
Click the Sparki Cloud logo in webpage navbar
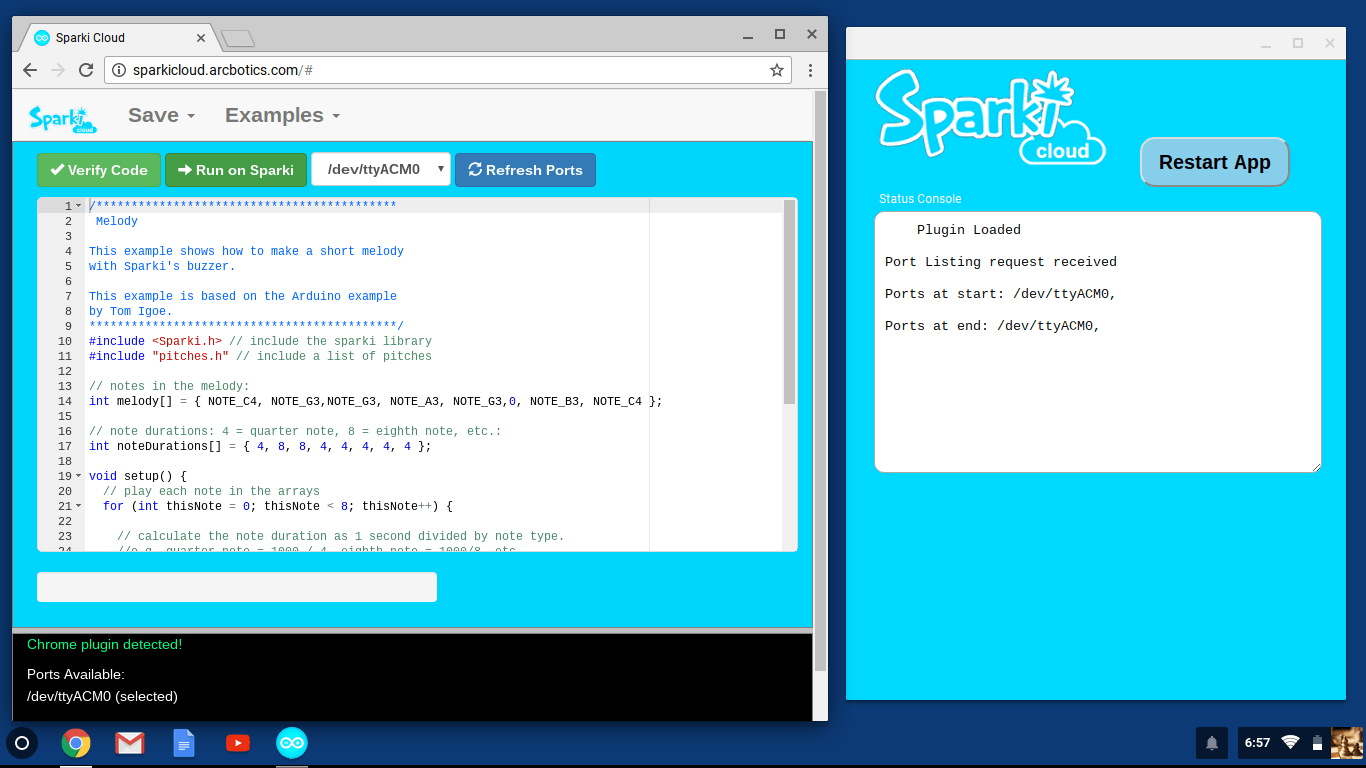point(62,118)
